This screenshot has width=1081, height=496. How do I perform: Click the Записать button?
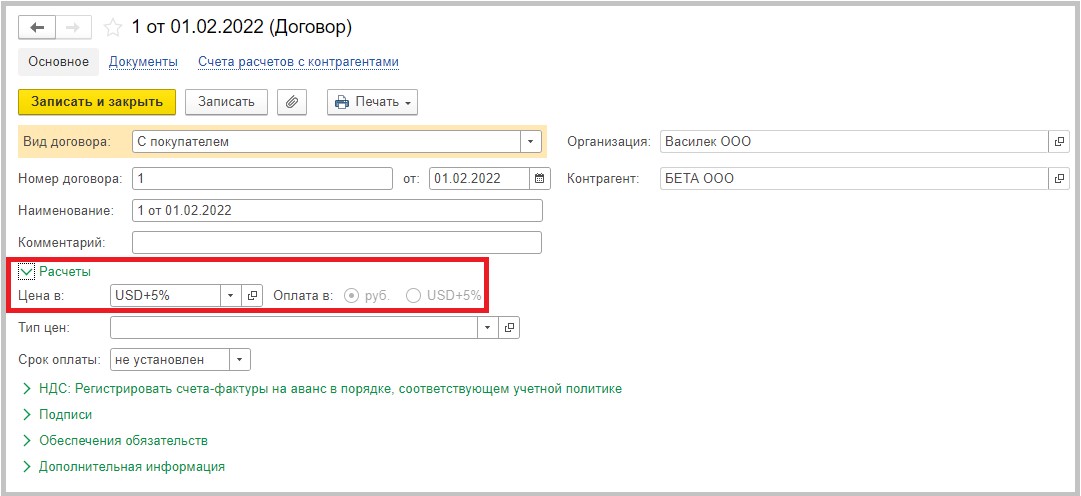[227, 101]
